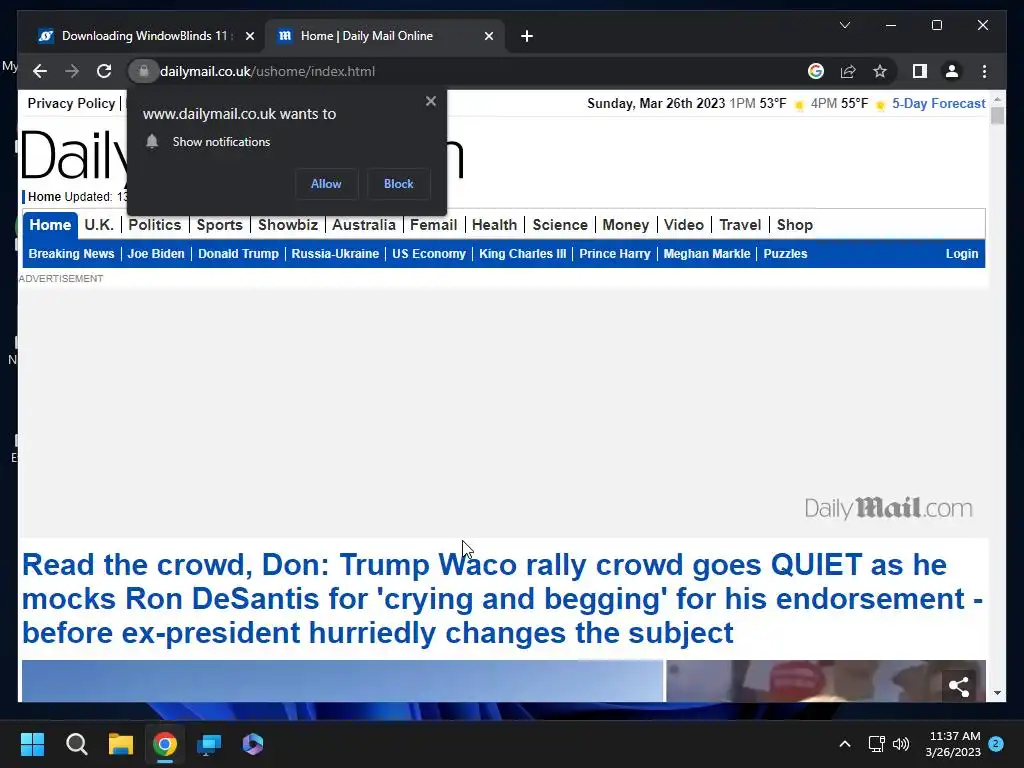Reload the Daily Mail page
This screenshot has width=1024, height=768.
(104, 71)
